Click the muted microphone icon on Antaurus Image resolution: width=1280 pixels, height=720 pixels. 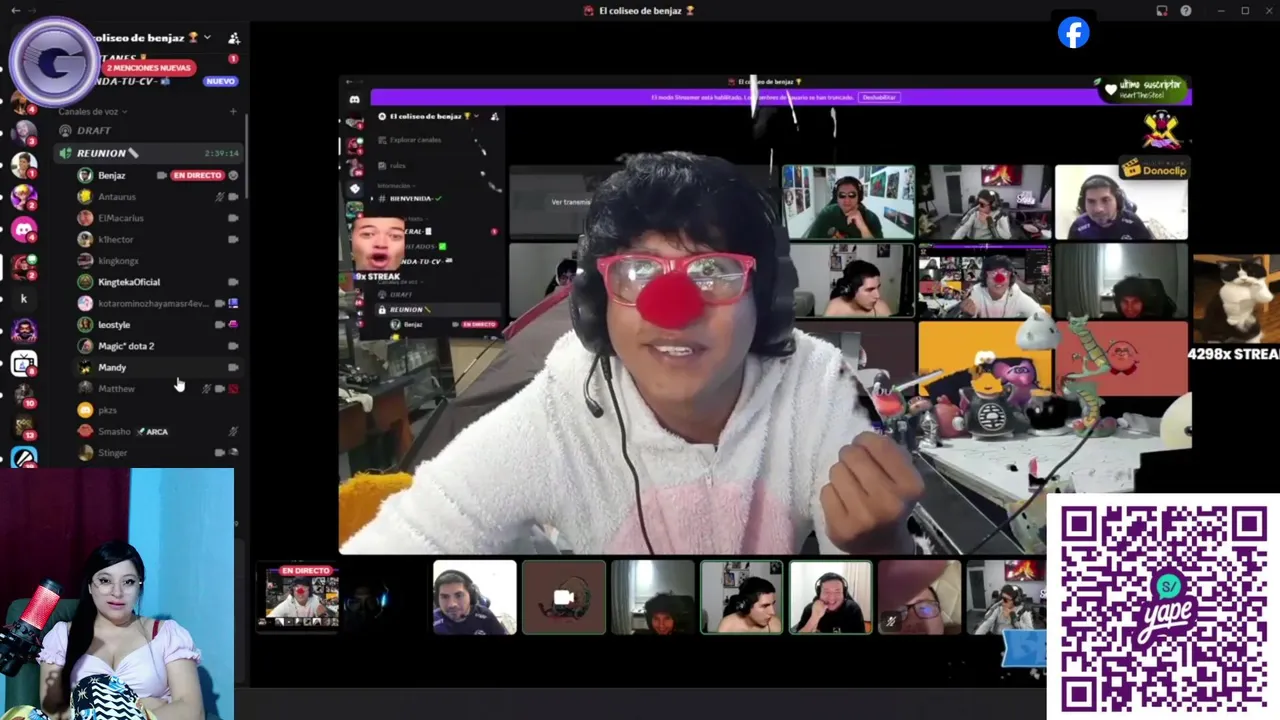coord(220,197)
